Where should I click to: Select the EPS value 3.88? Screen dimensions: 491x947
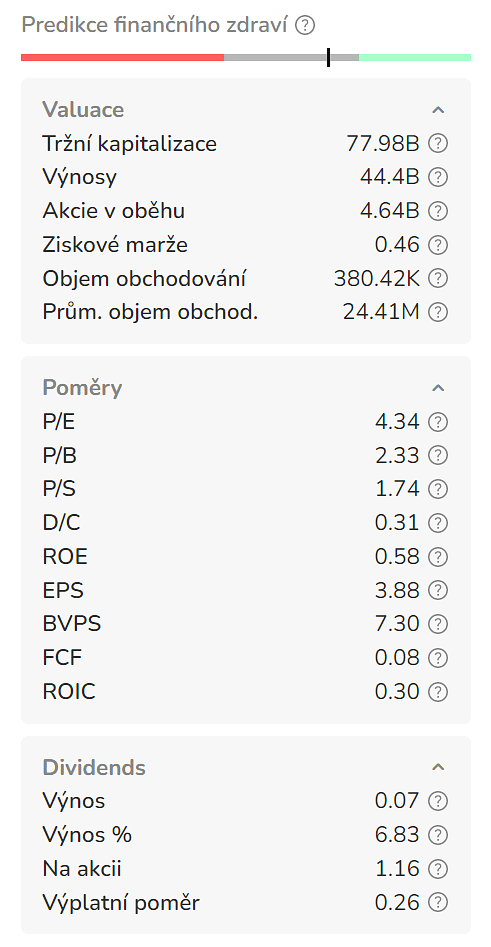click(x=397, y=590)
